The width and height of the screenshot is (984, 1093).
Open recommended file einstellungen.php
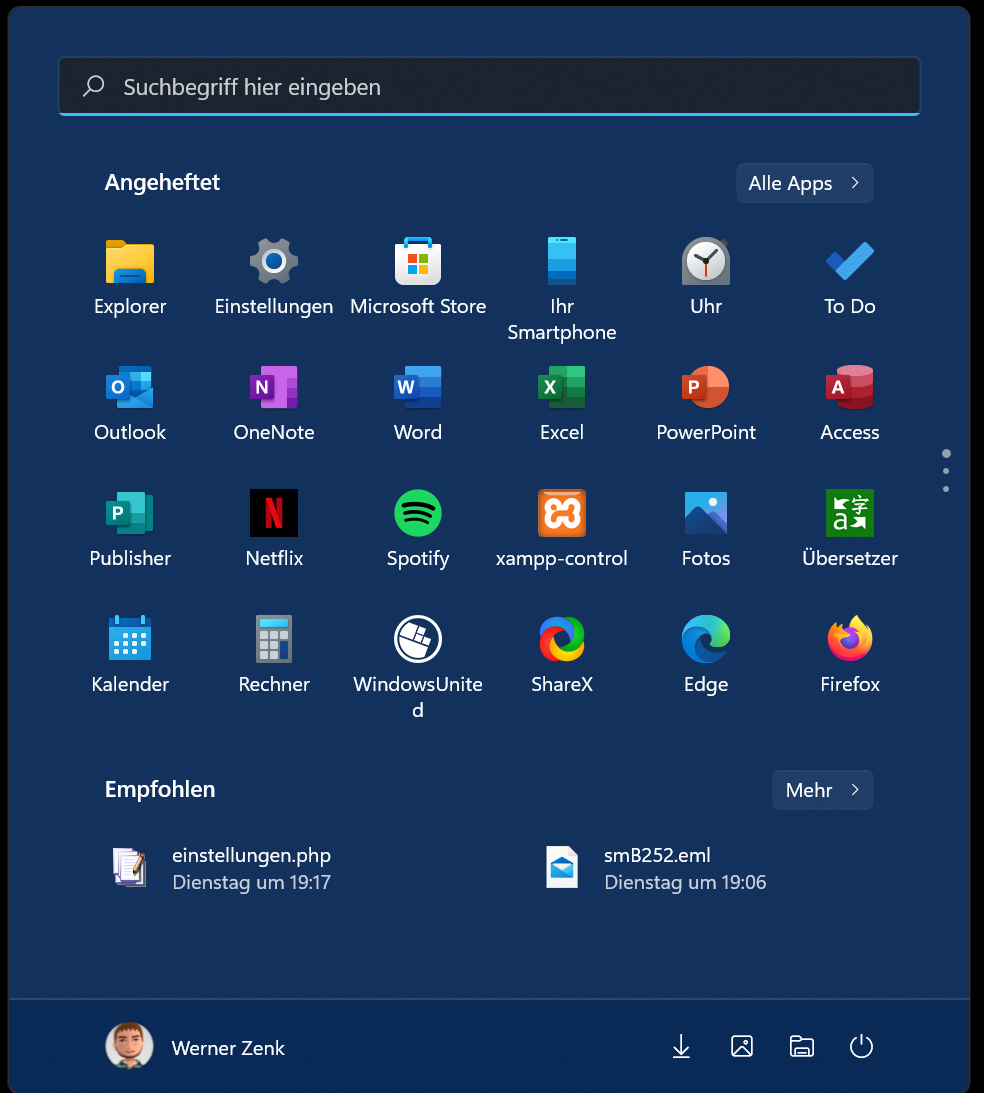(250, 868)
